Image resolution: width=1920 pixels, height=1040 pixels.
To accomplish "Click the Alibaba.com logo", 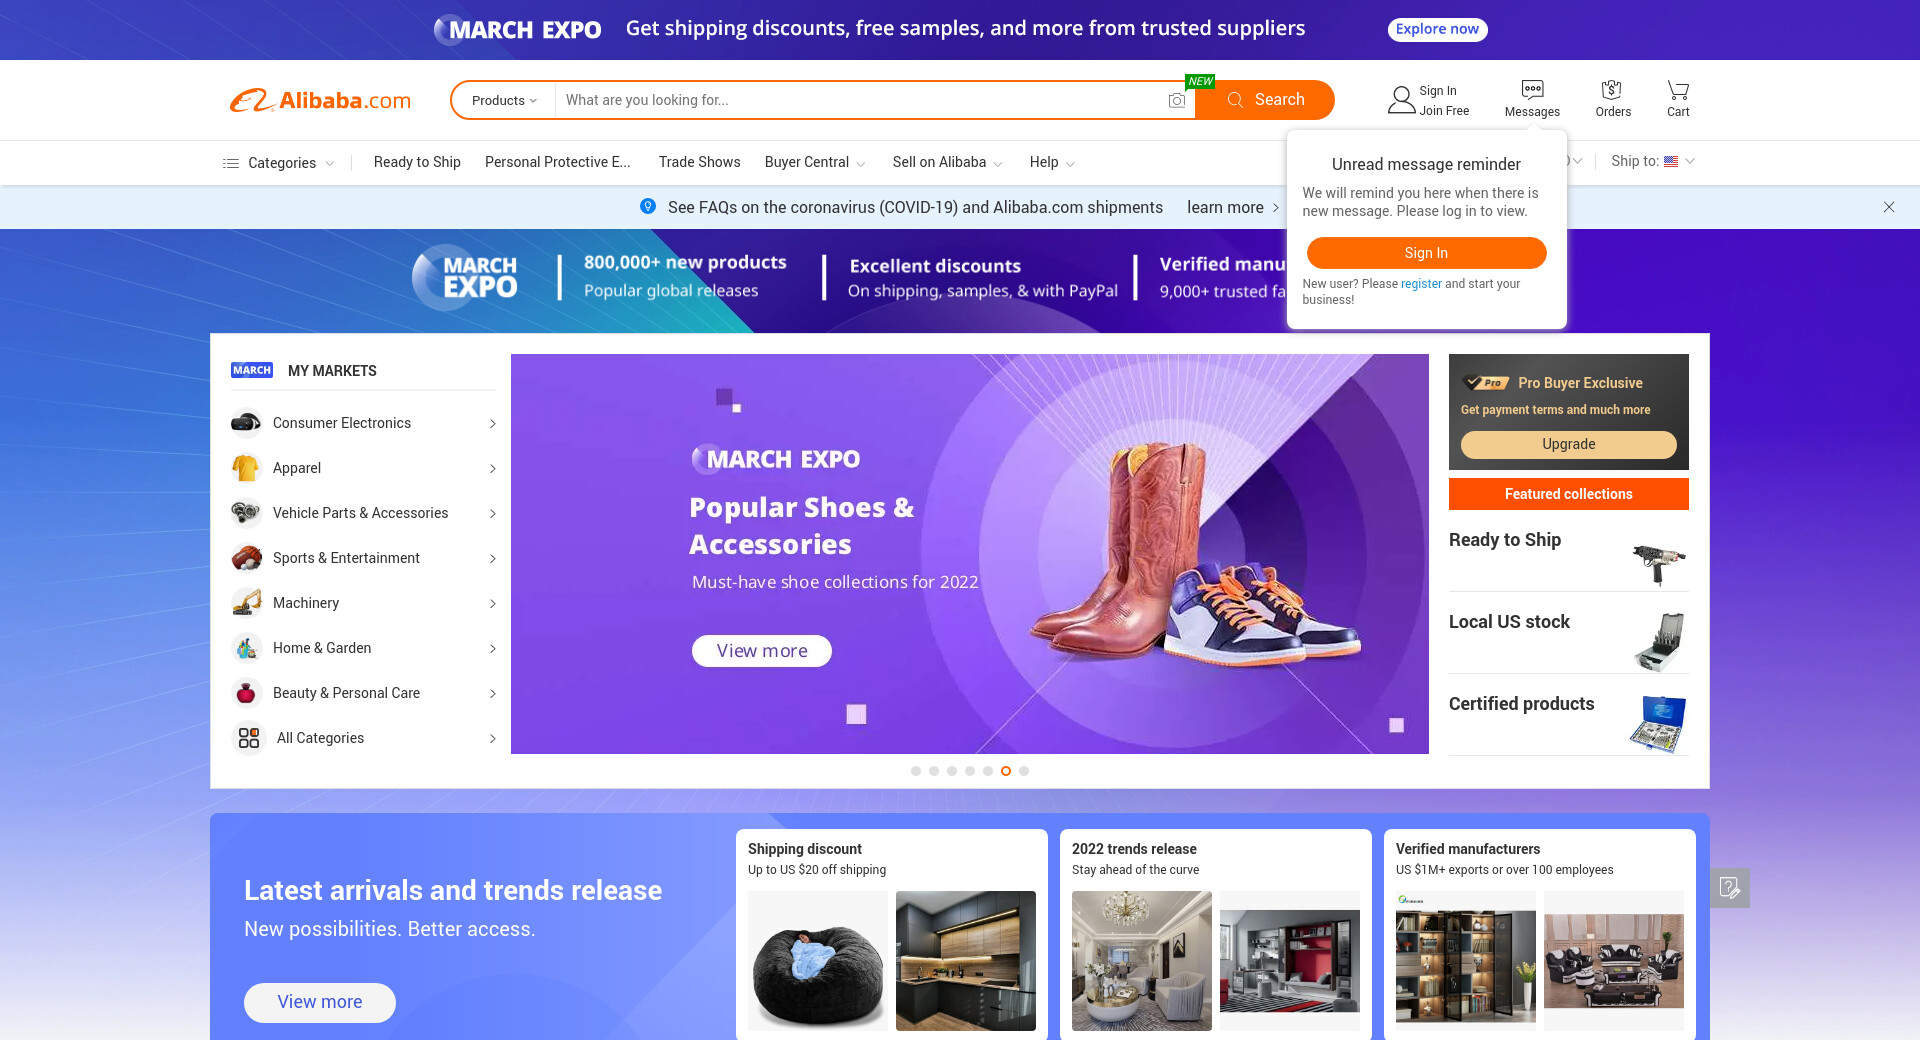I will click(320, 100).
